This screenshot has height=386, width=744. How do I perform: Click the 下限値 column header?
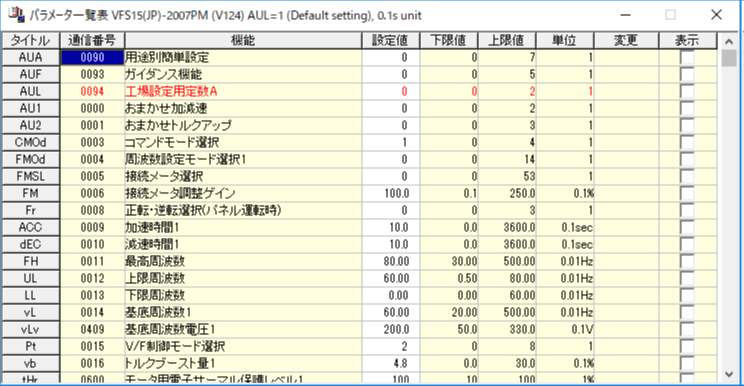[x=448, y=40]
